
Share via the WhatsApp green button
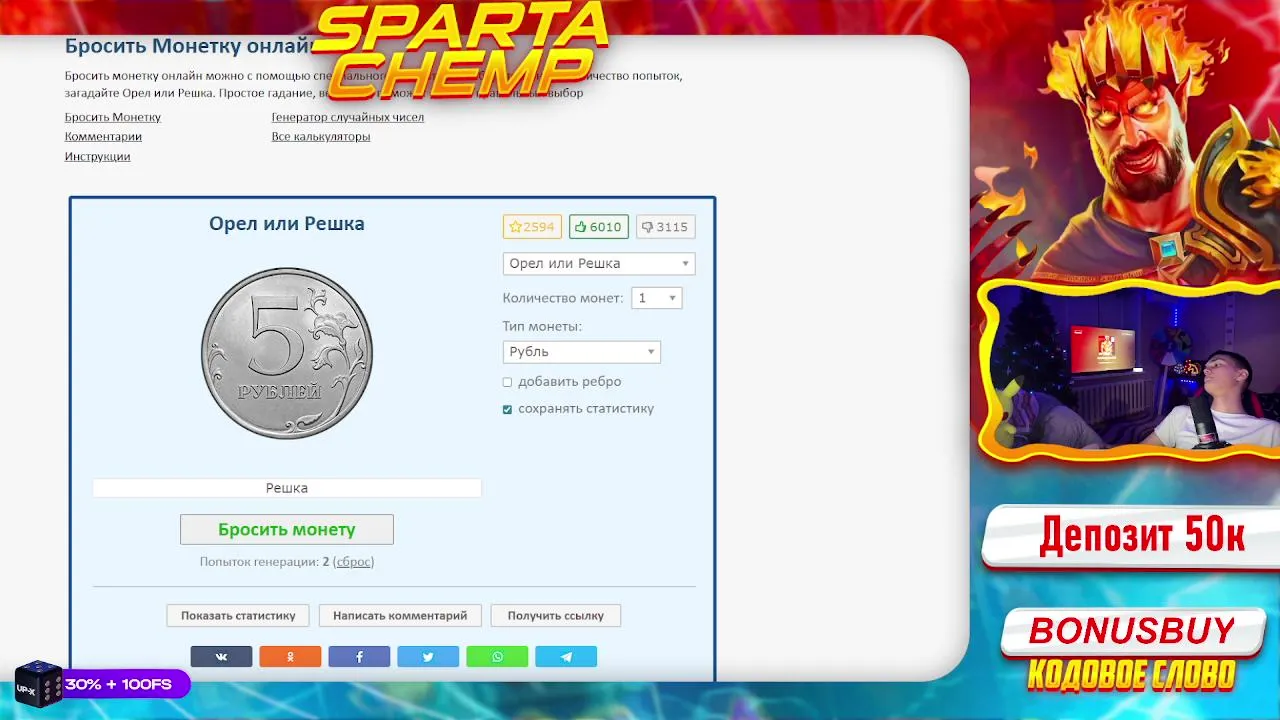click(x=497, y=657)
